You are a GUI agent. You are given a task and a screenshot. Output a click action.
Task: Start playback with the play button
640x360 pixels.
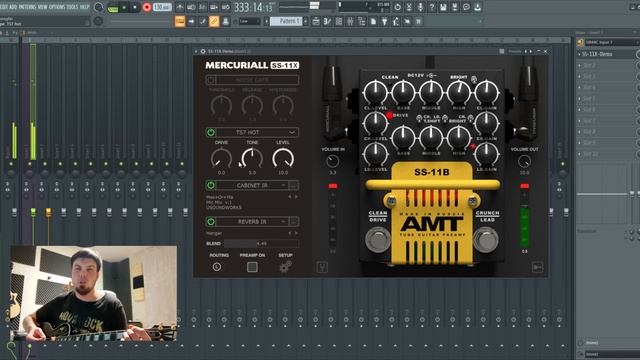tap(124, 7)
